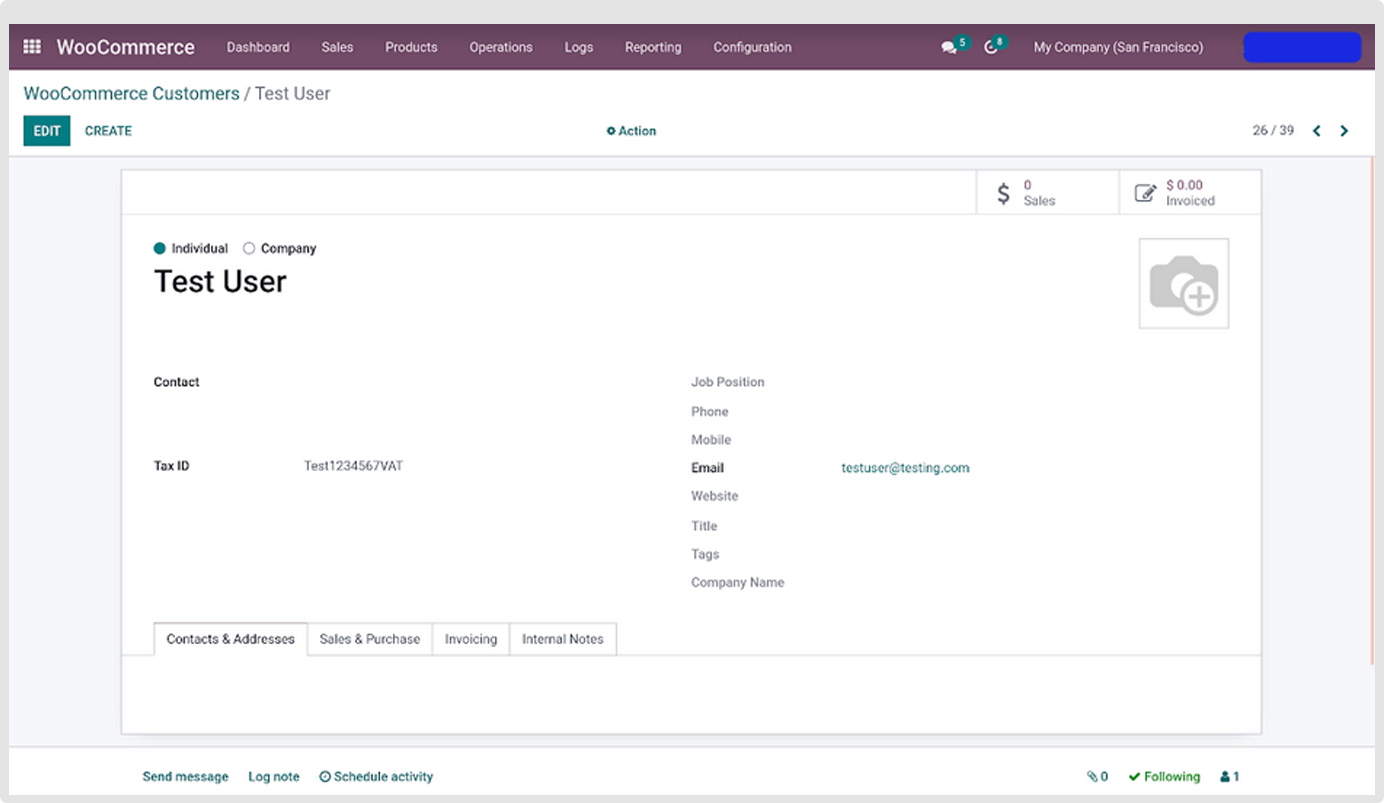Open the Configuration menu
1384x803 pixels.
click(752, 47)
